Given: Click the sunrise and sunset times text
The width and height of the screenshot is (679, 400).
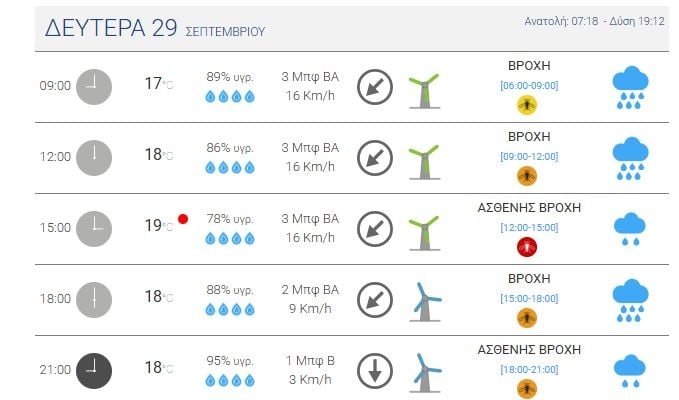Looking at the screenshot, I should click(595, 21).
